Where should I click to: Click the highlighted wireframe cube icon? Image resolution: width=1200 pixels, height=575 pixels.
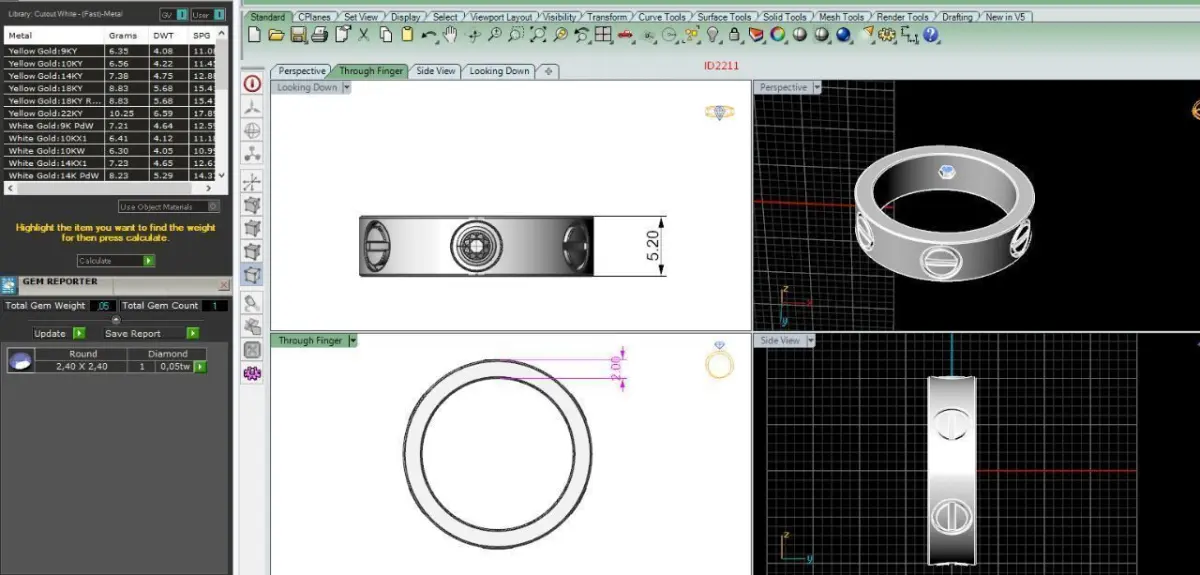[252, 274]
